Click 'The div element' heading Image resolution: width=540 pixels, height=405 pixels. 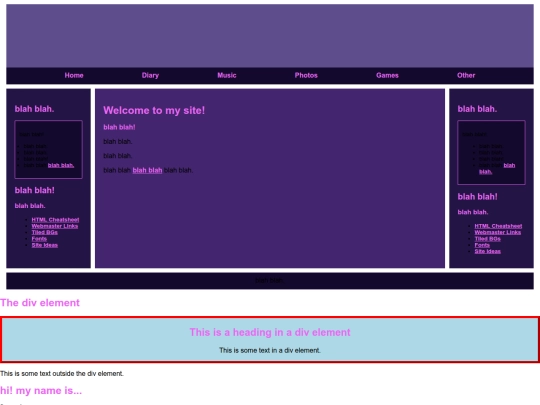(40, 302)
